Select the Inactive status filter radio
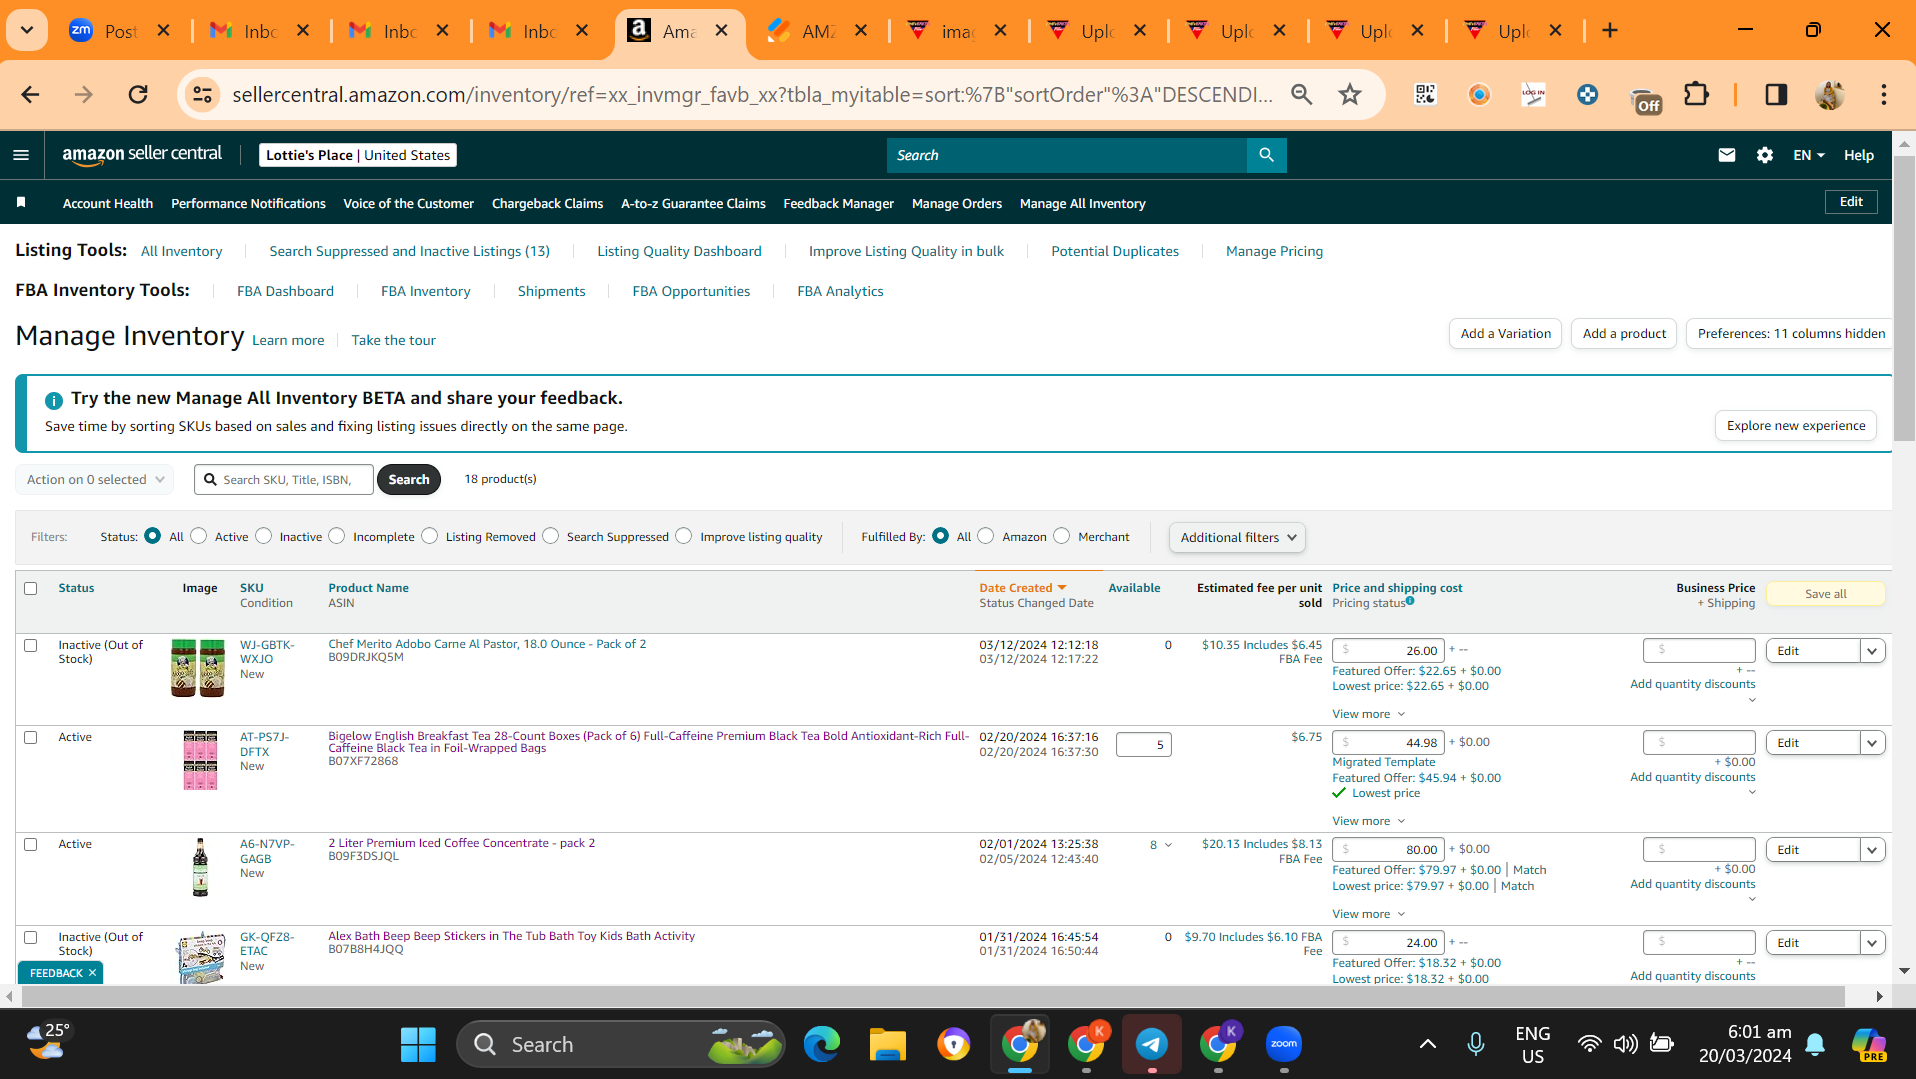The image size is (1916, 1079). (264, 536)
